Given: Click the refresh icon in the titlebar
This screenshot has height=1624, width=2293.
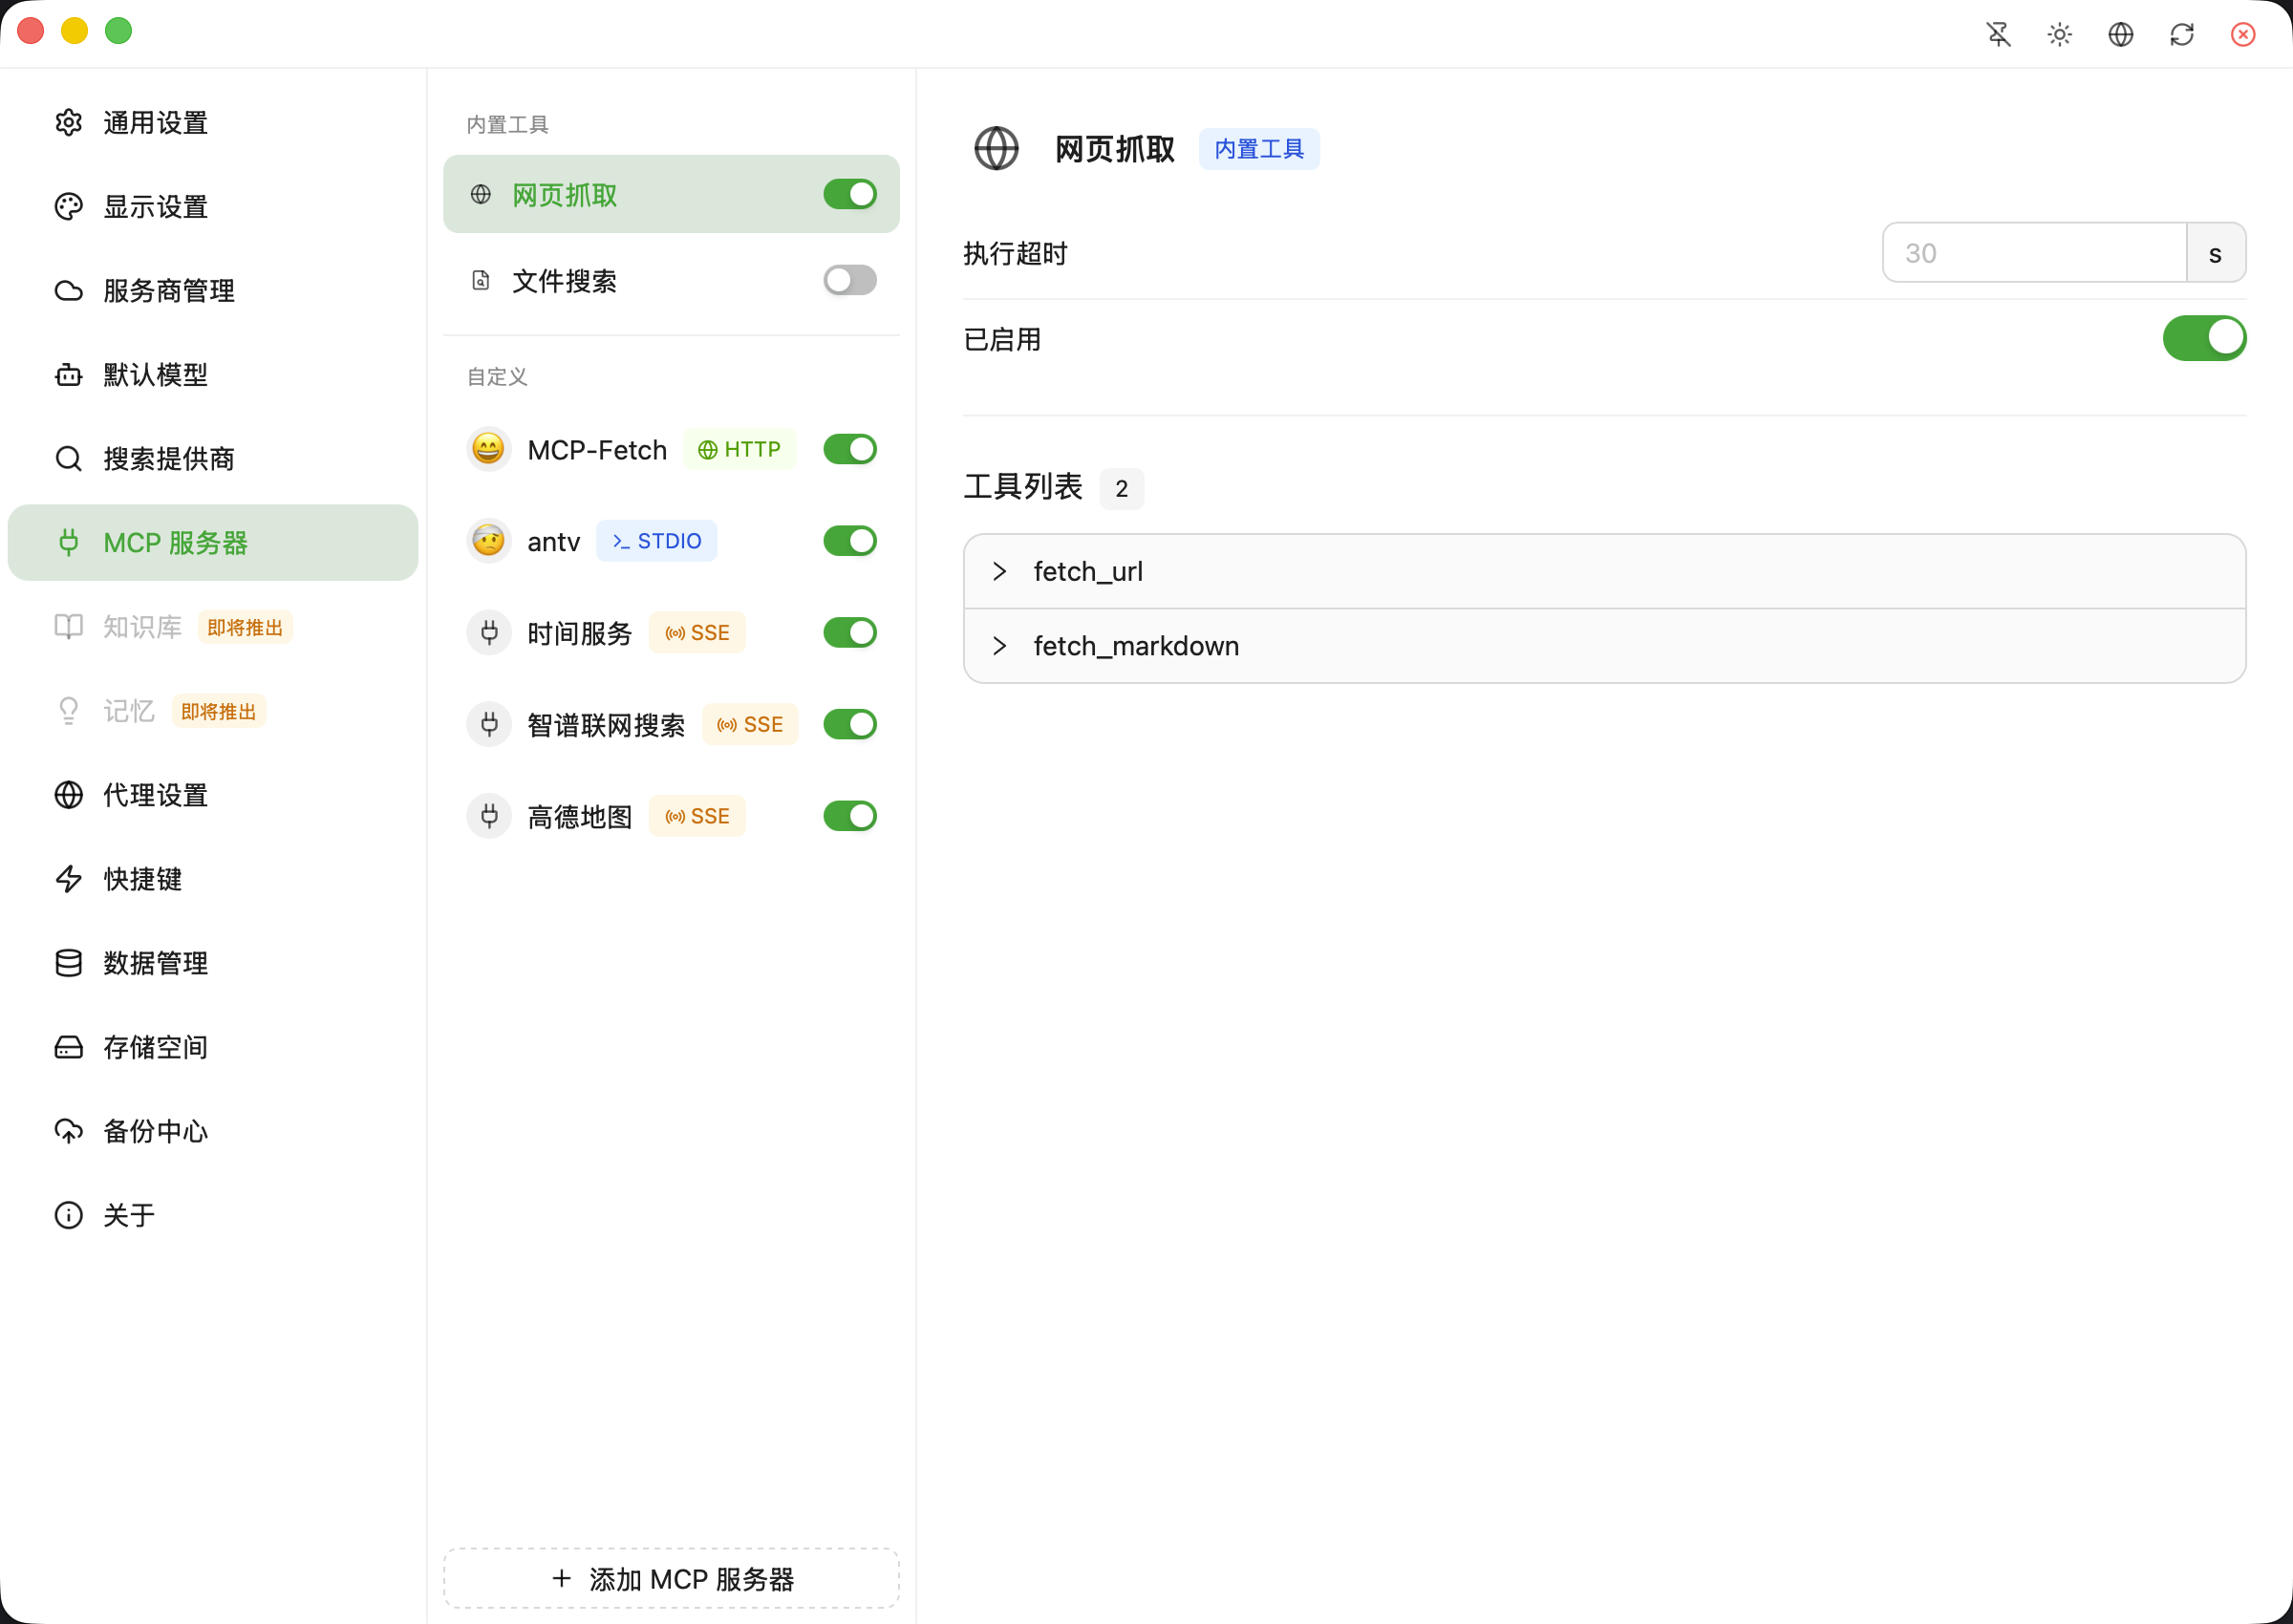Looking at the screenshot, I should 2182,34.
